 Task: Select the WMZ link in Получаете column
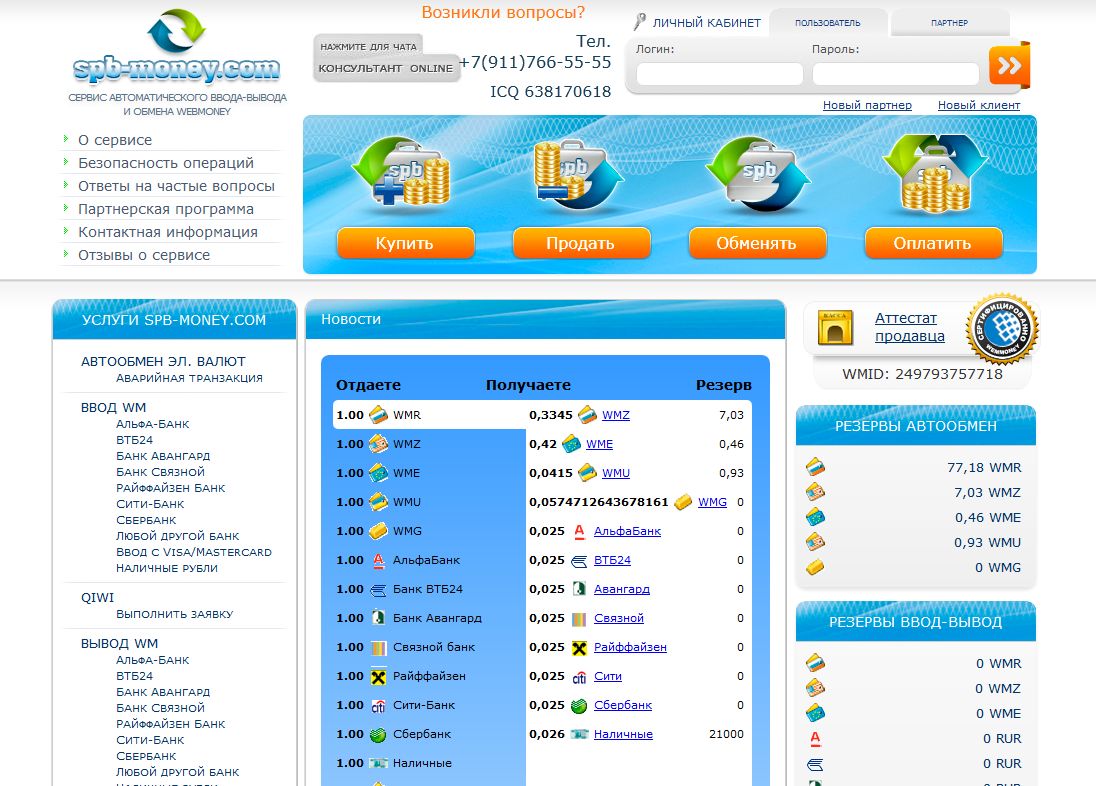click(616, 415)
